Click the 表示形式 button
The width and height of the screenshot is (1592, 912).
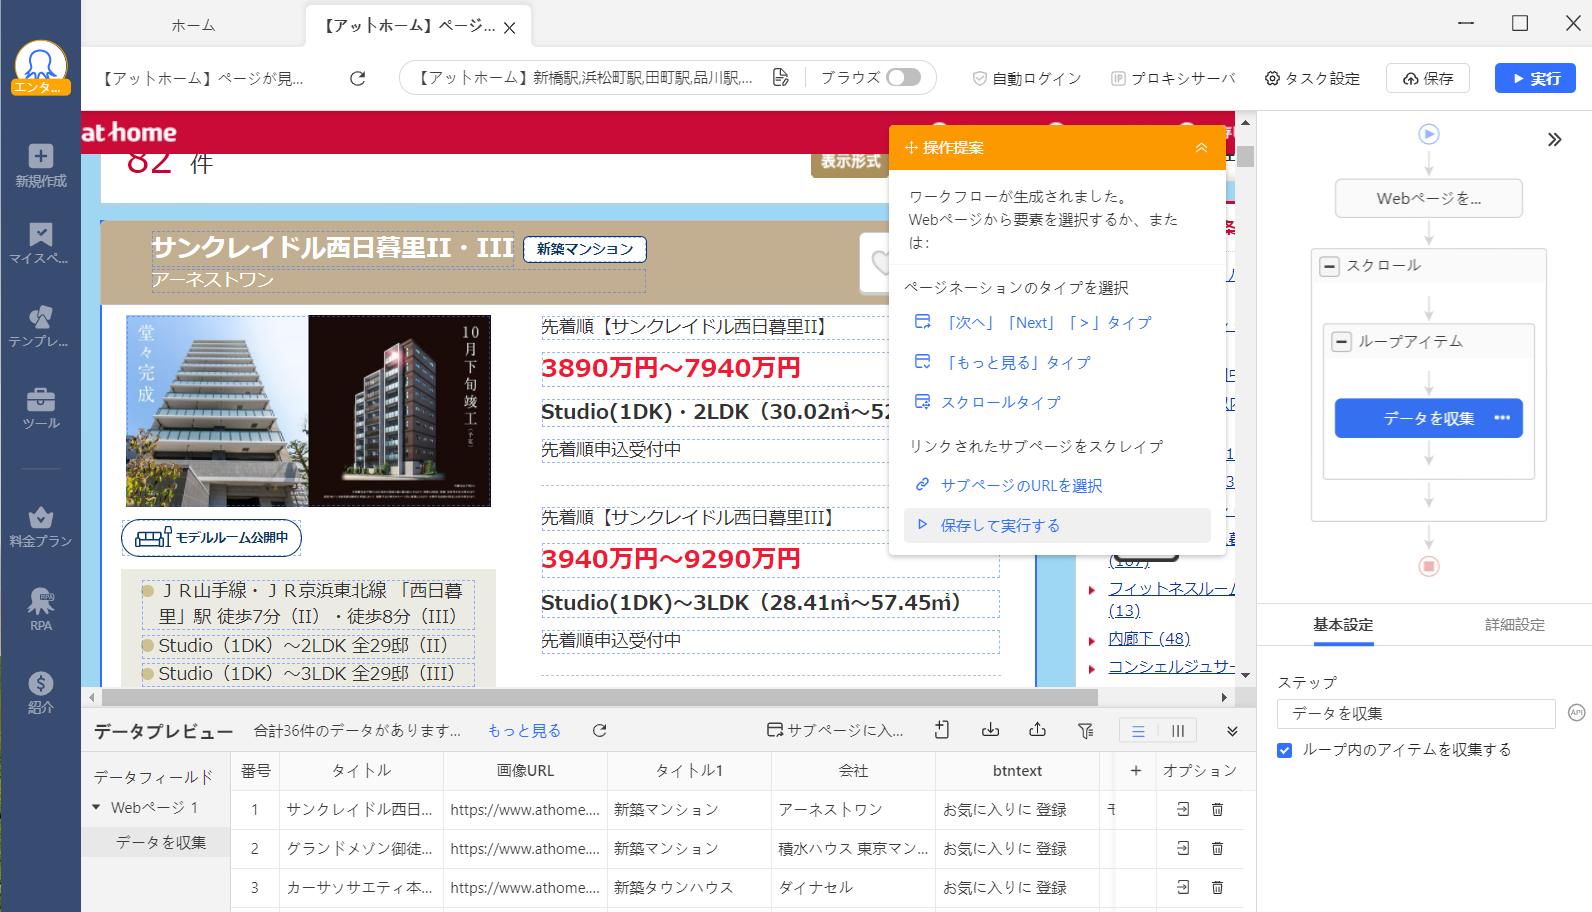point(850,162)
